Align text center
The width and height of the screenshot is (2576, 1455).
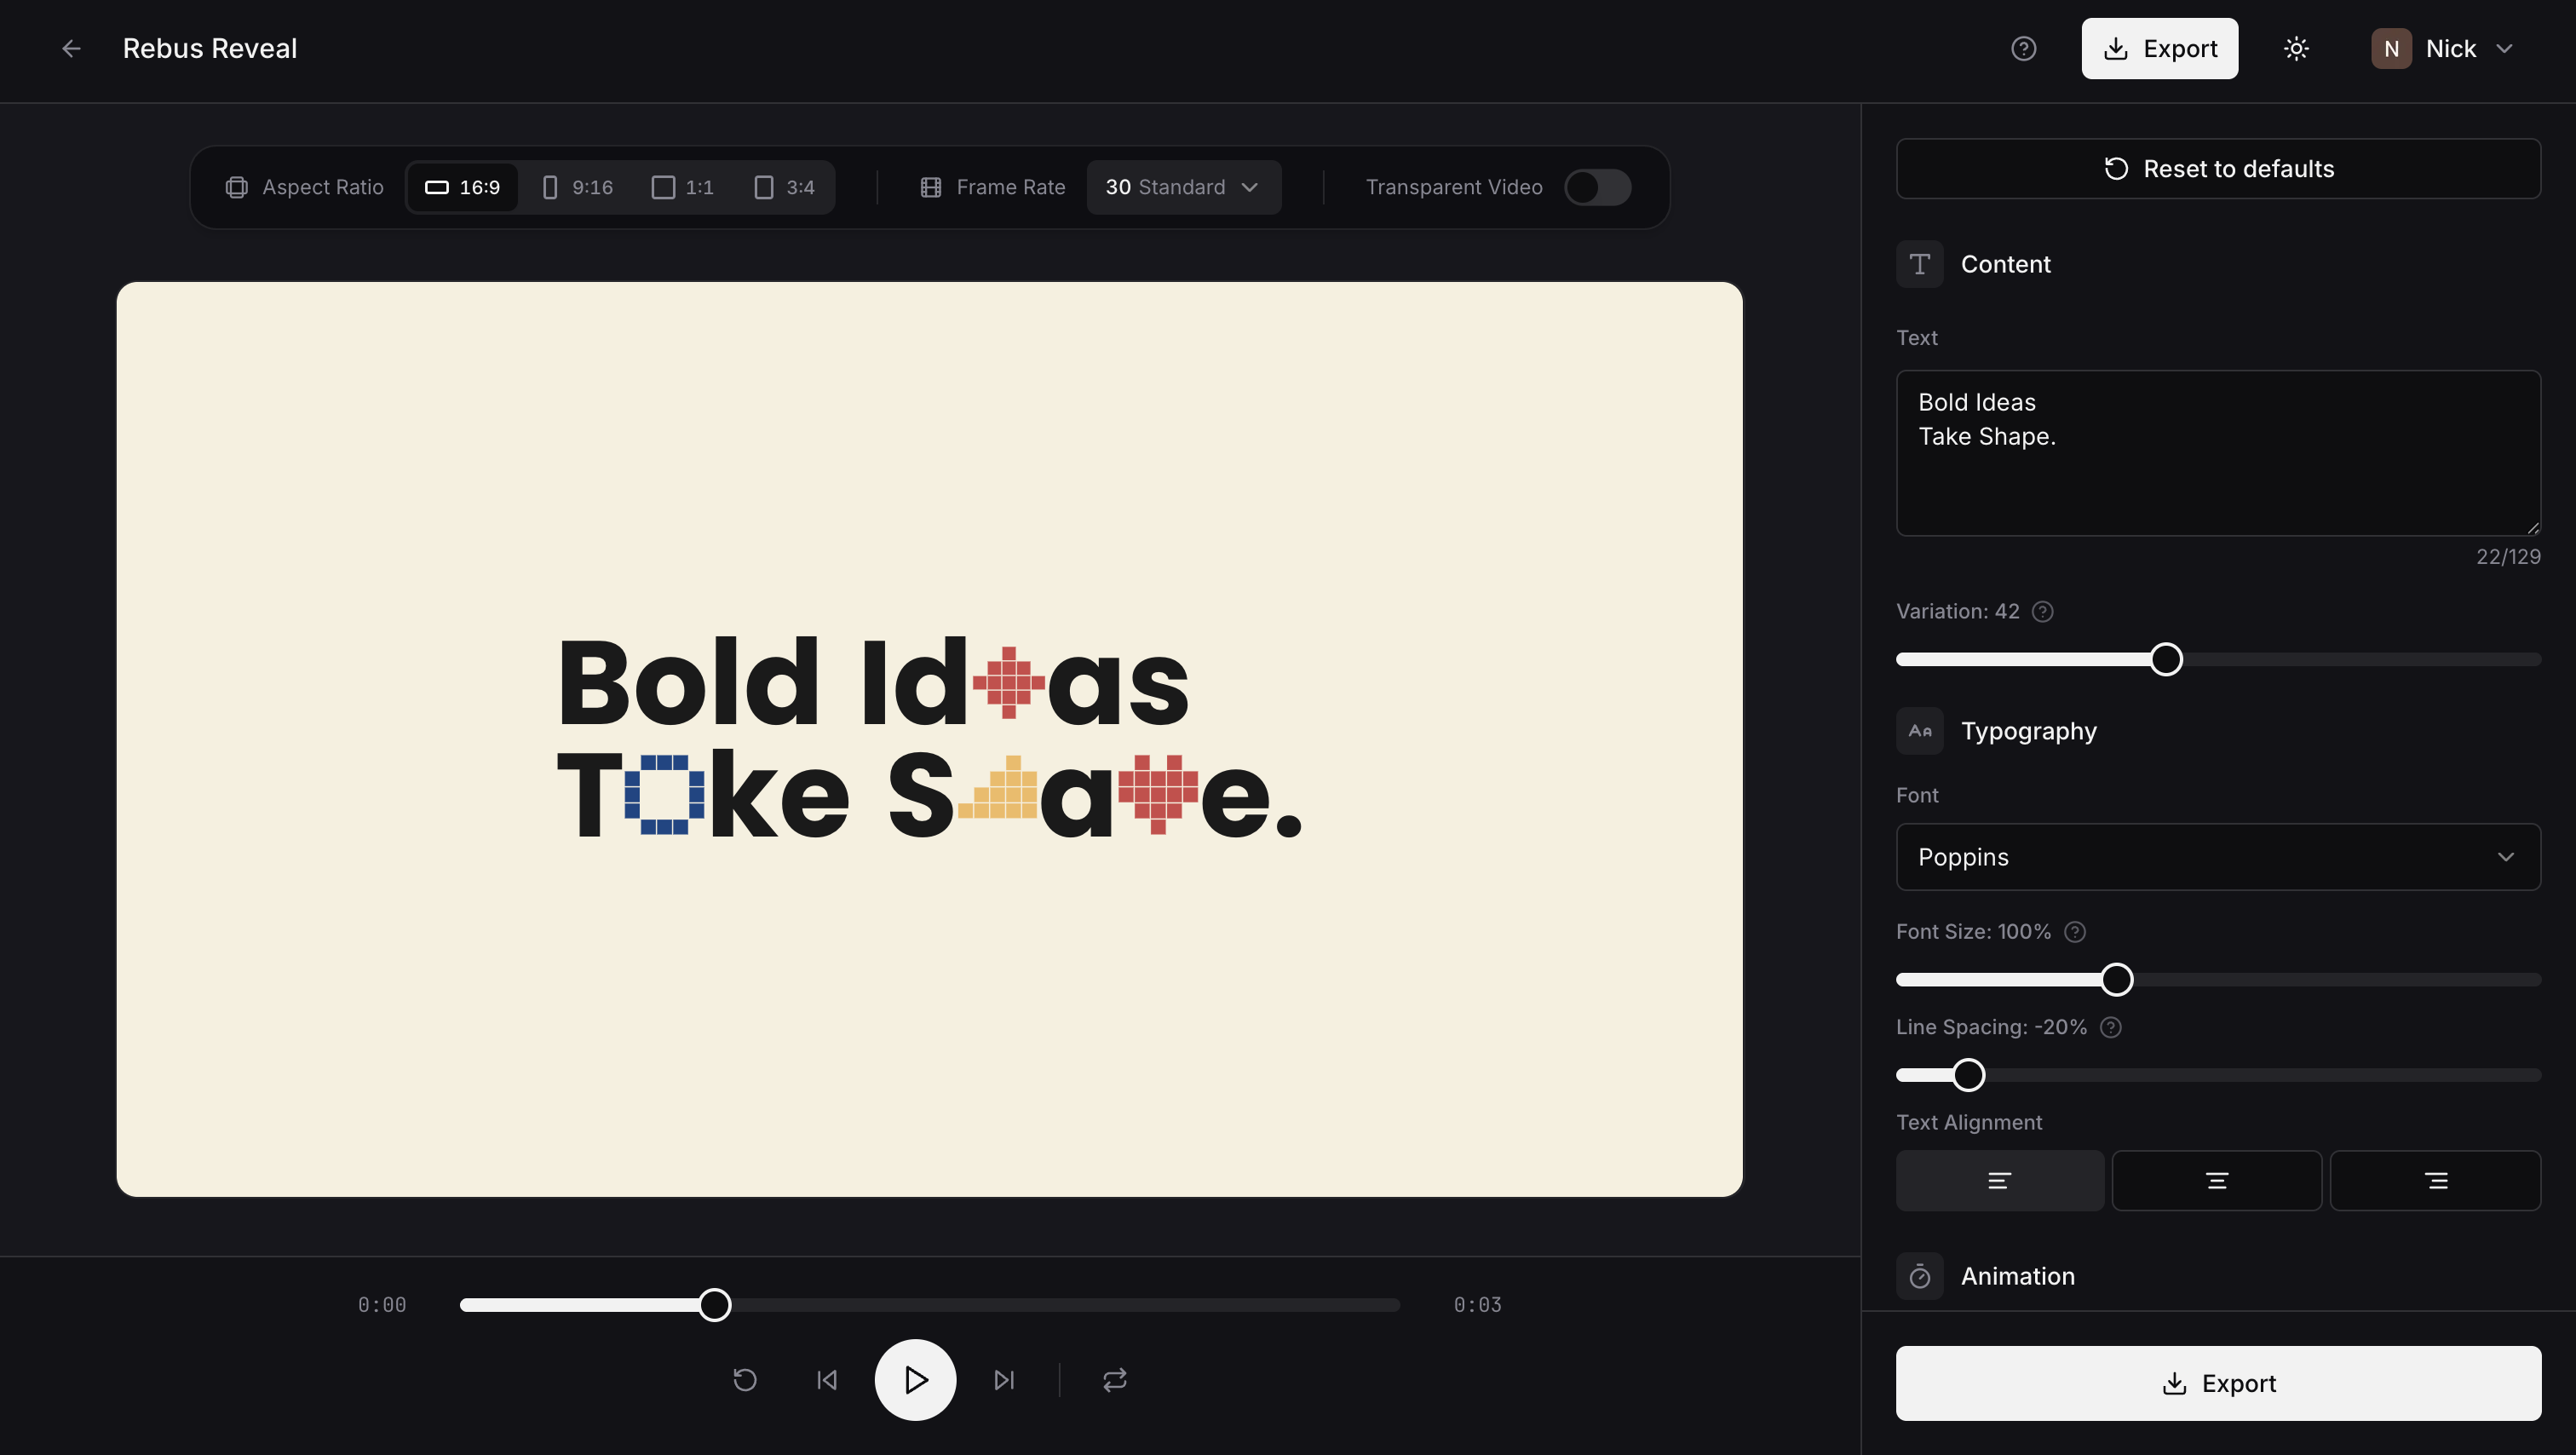tap(2217, 1181)
